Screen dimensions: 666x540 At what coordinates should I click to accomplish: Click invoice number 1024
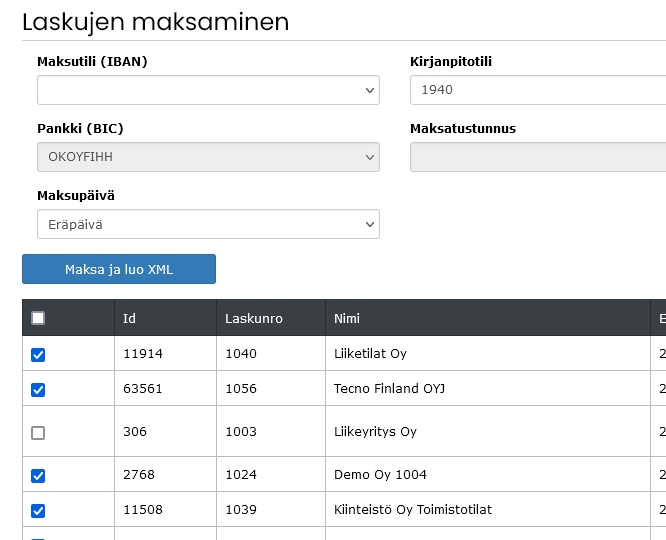click(241, 474)
